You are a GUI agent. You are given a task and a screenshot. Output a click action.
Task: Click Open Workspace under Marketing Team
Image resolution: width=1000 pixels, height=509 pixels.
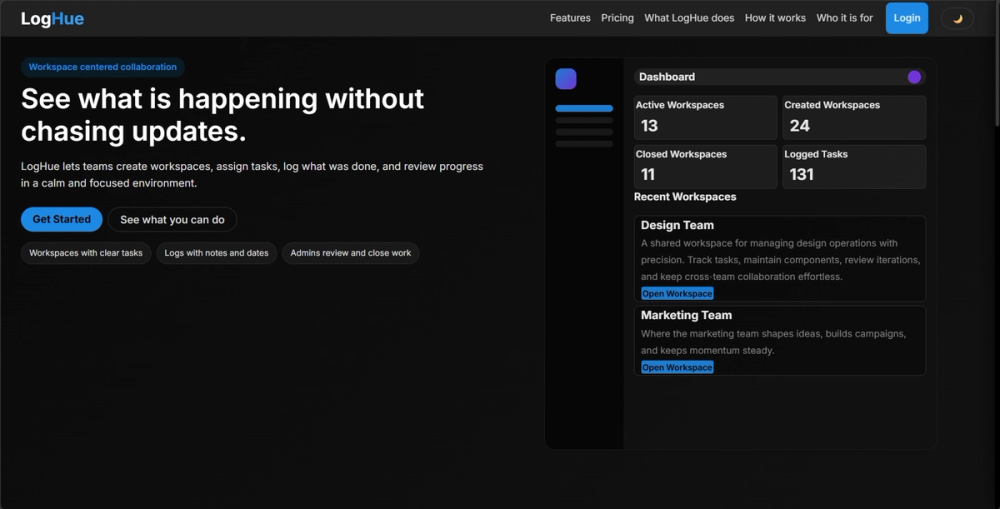pyautogui.click(x=677, y=367)
